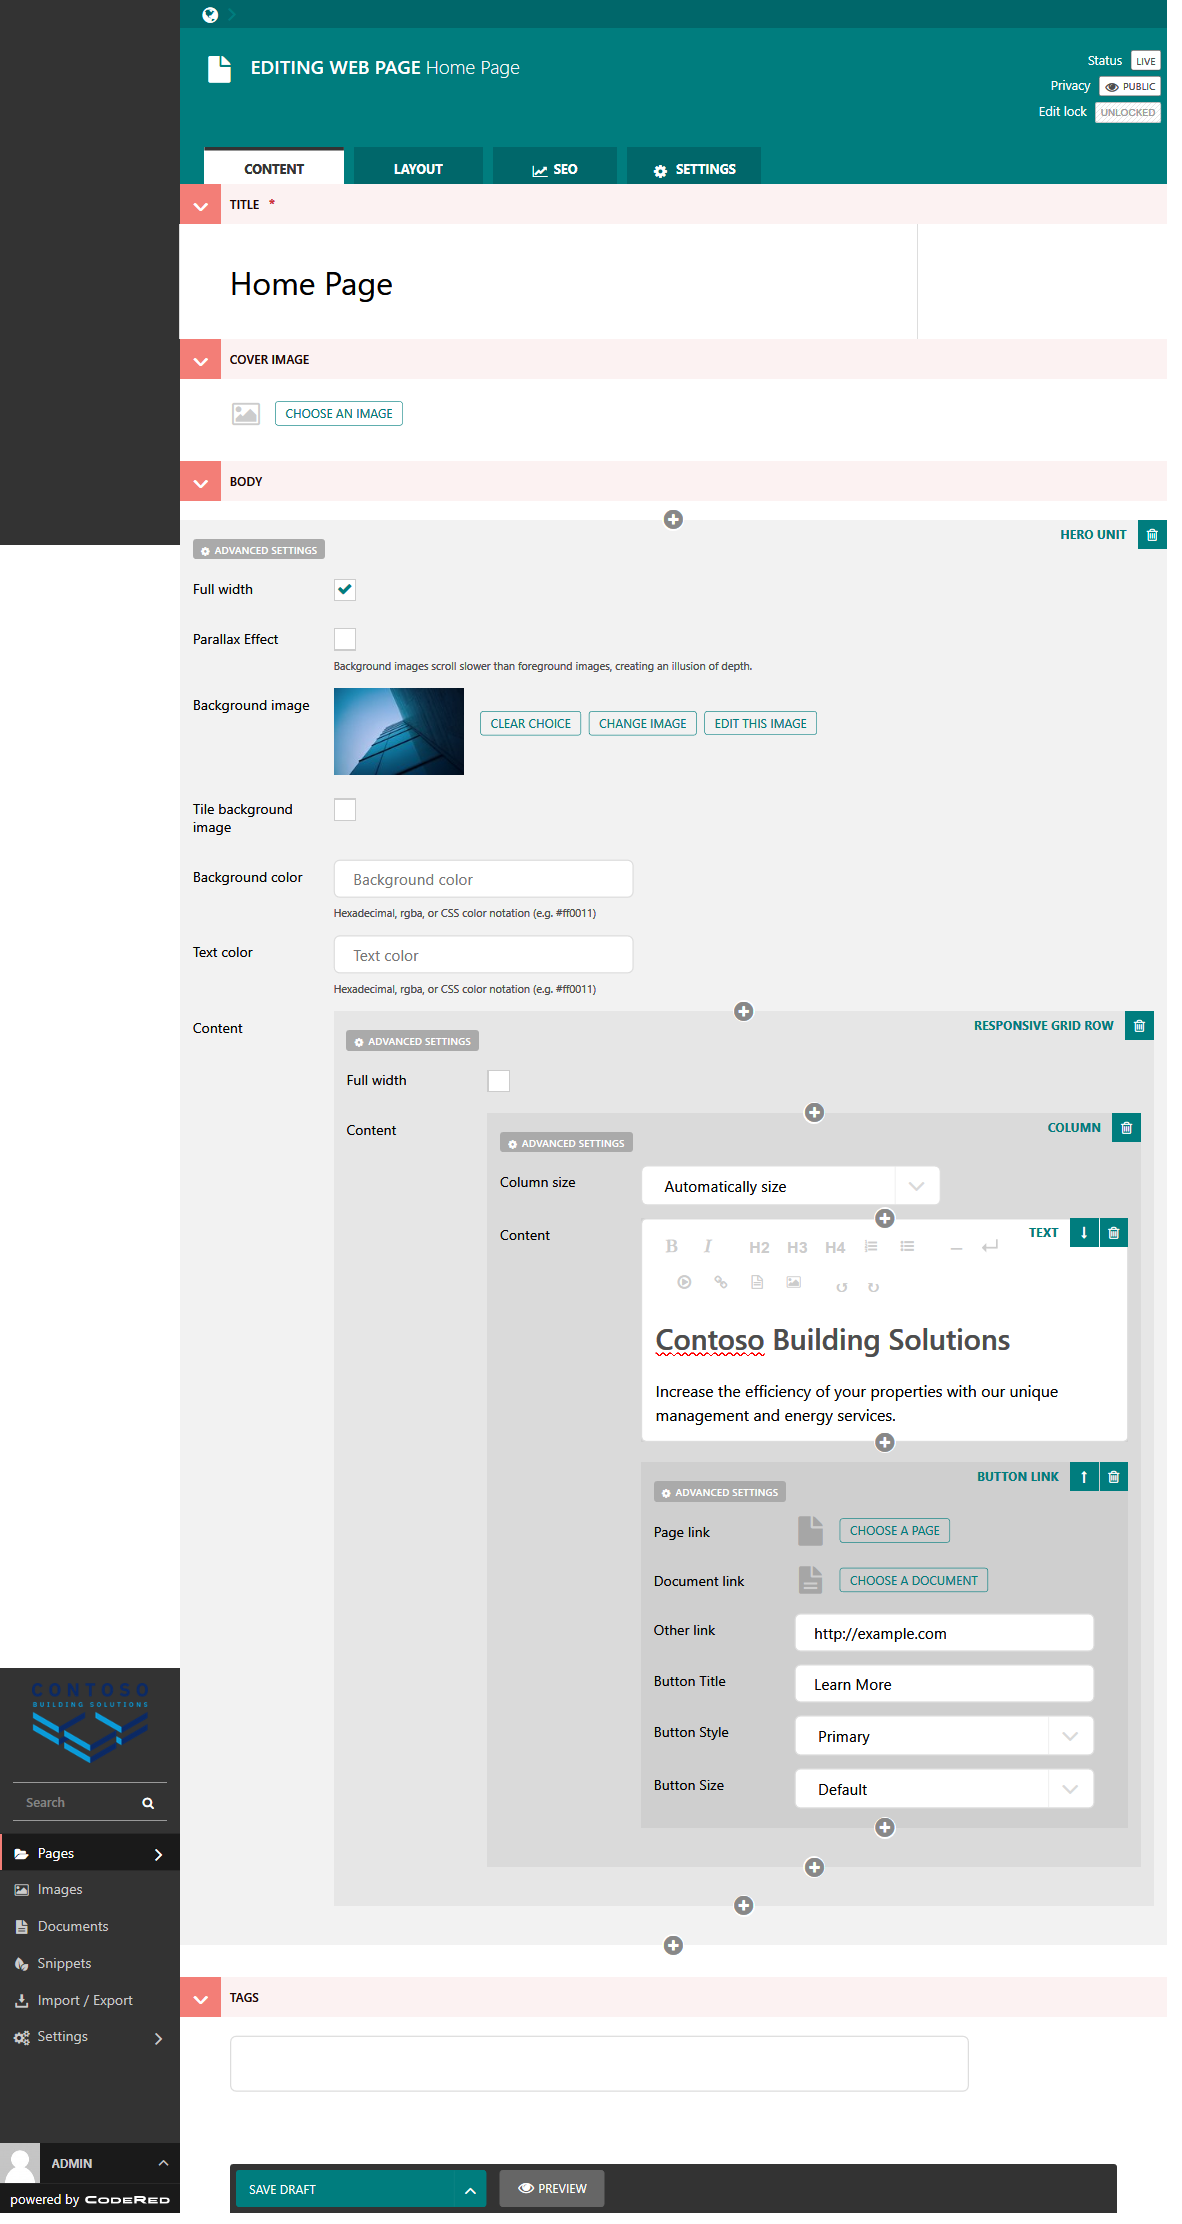Image resolution: width=1182 pixels, height=2224 pixels.
Task: Open the Column size dropdown
Action: tap(790, 1186)
